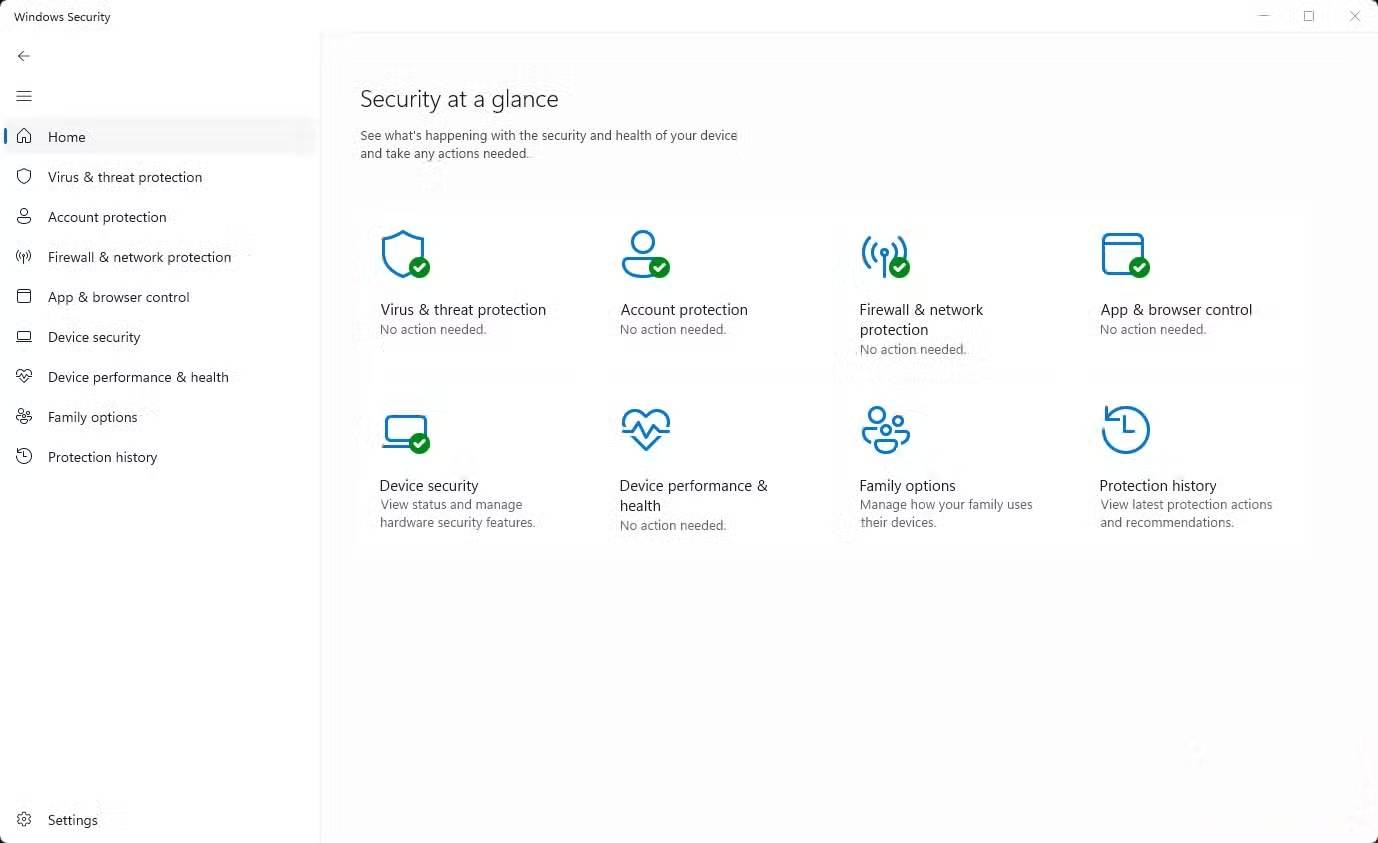Click the 'Windows Security' window title

click(x=62, y=17)
